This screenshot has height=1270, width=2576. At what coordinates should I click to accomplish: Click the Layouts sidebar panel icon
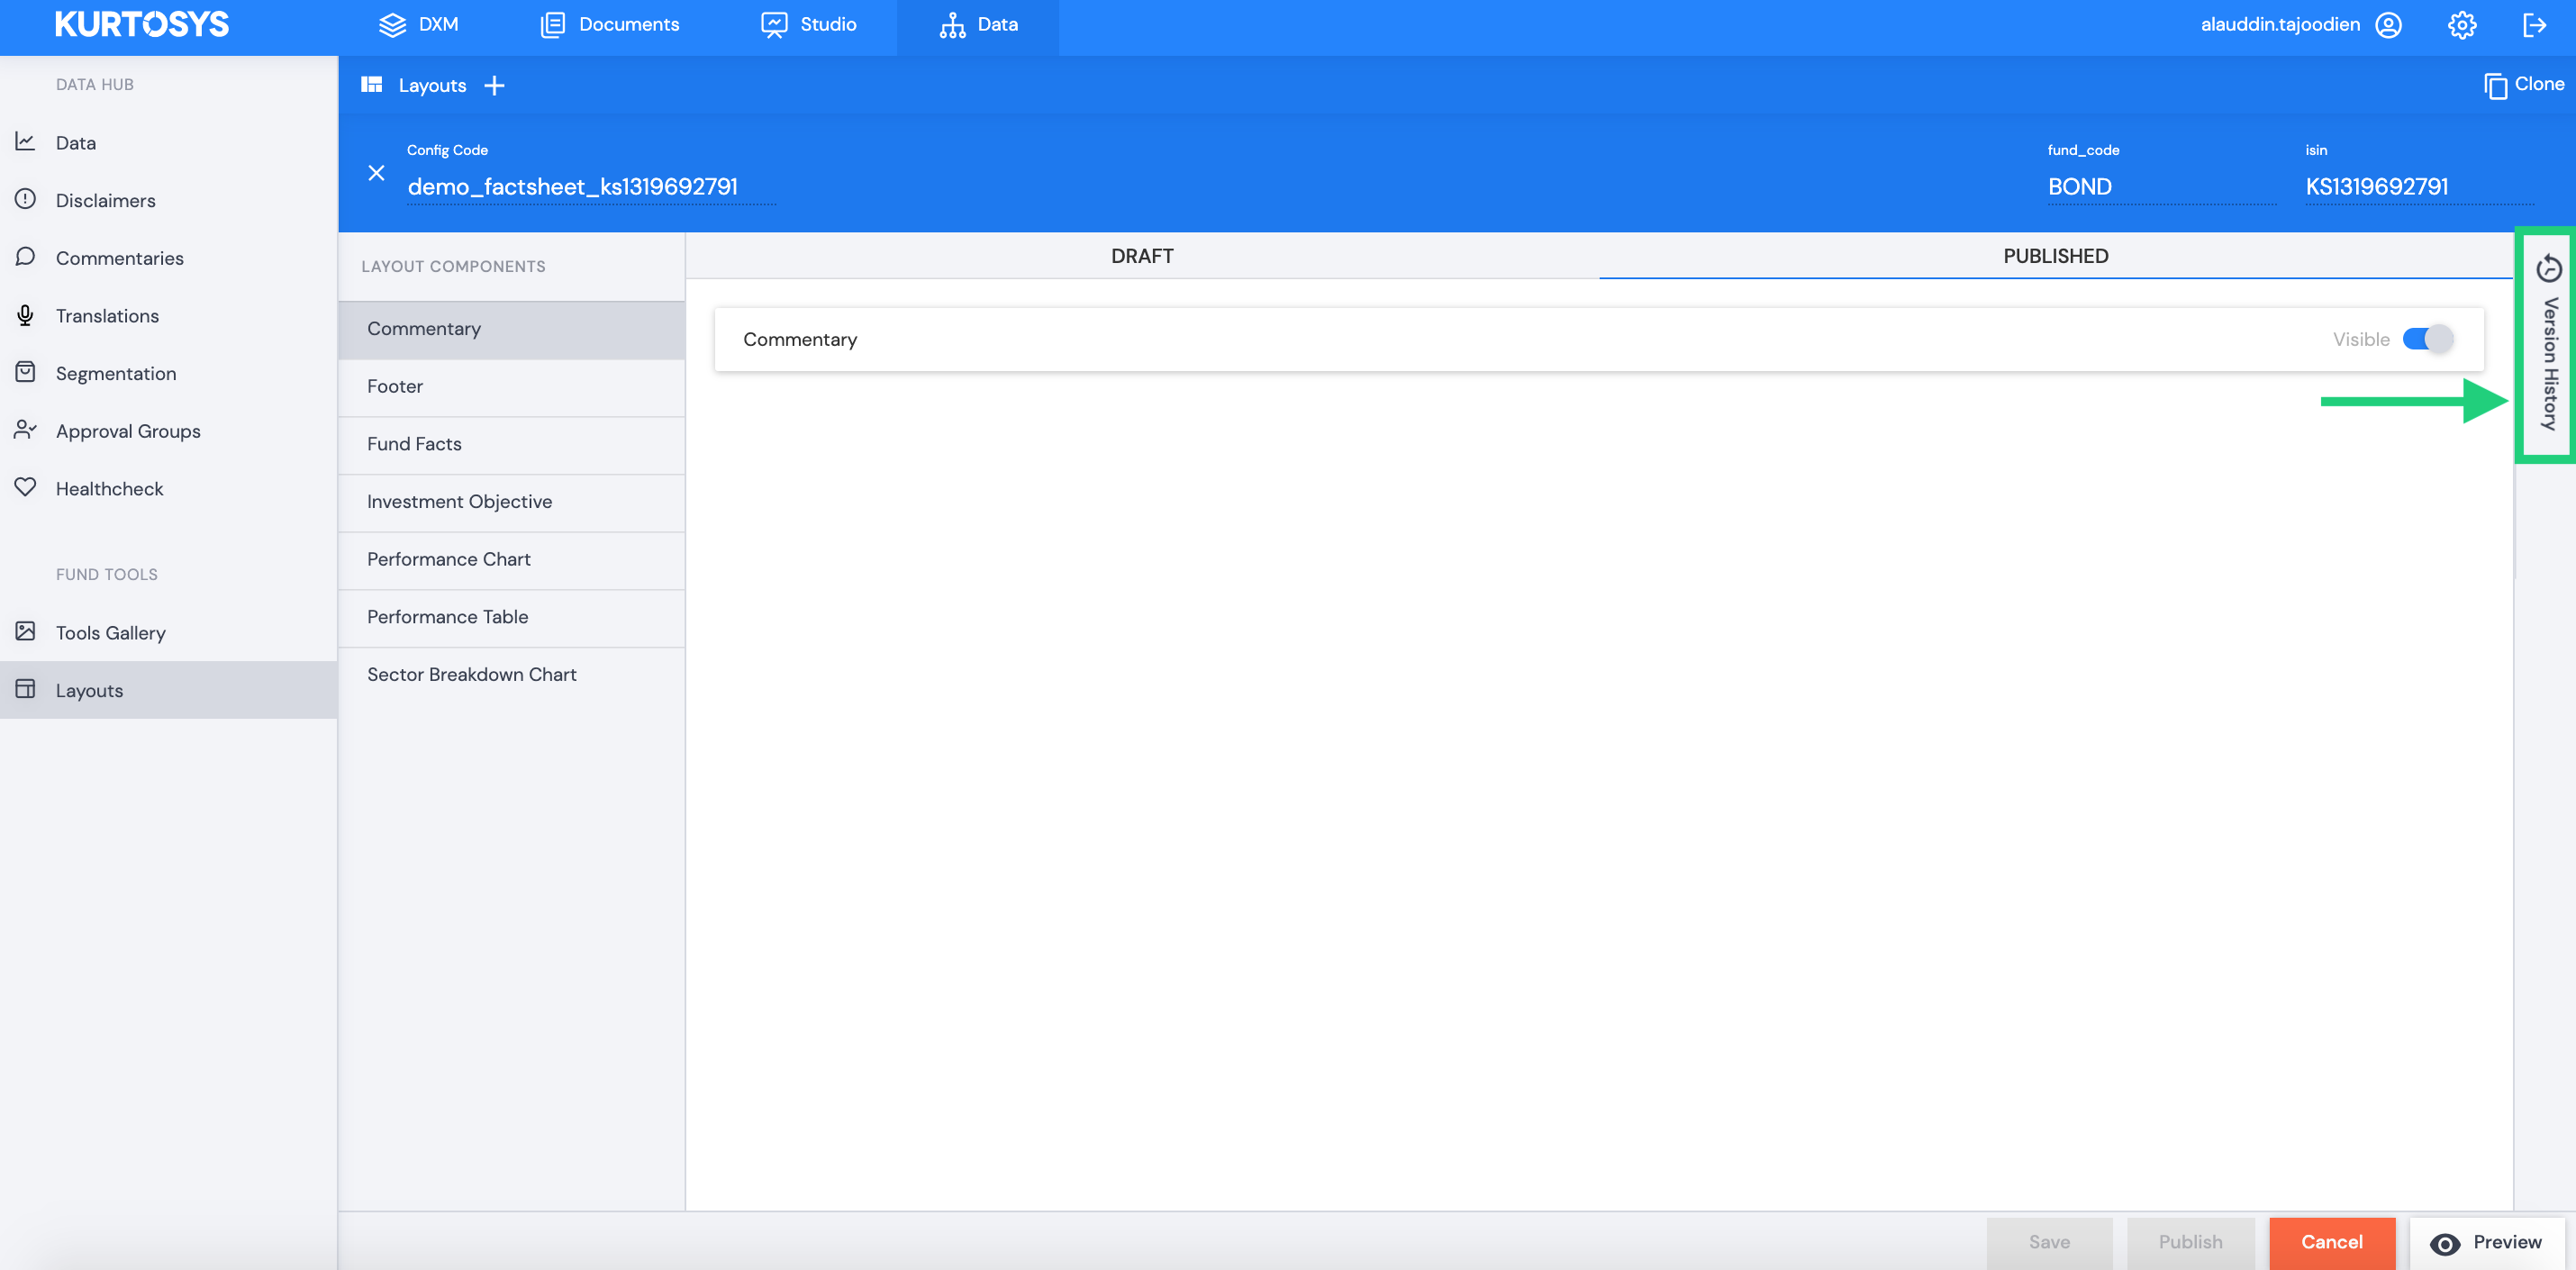(25, 689)
